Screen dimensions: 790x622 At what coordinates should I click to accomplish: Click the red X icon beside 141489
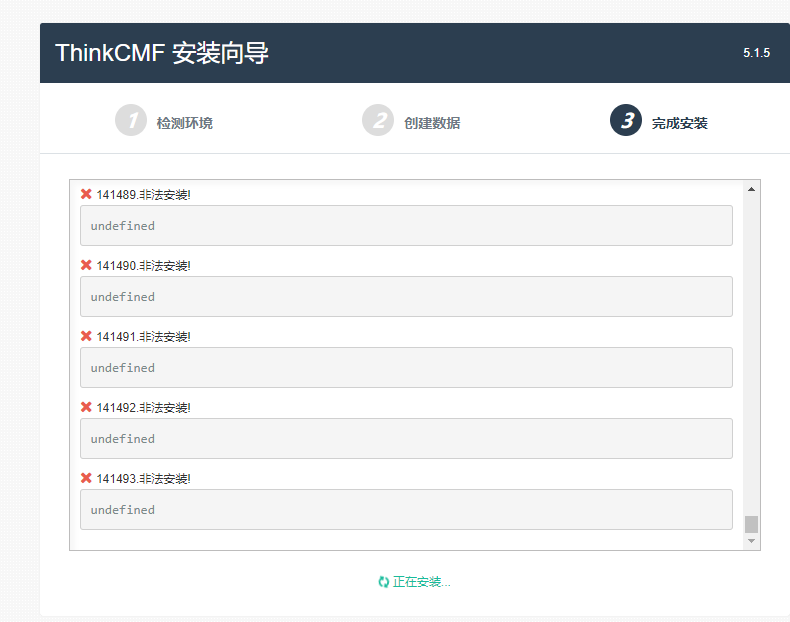(86, 194)
